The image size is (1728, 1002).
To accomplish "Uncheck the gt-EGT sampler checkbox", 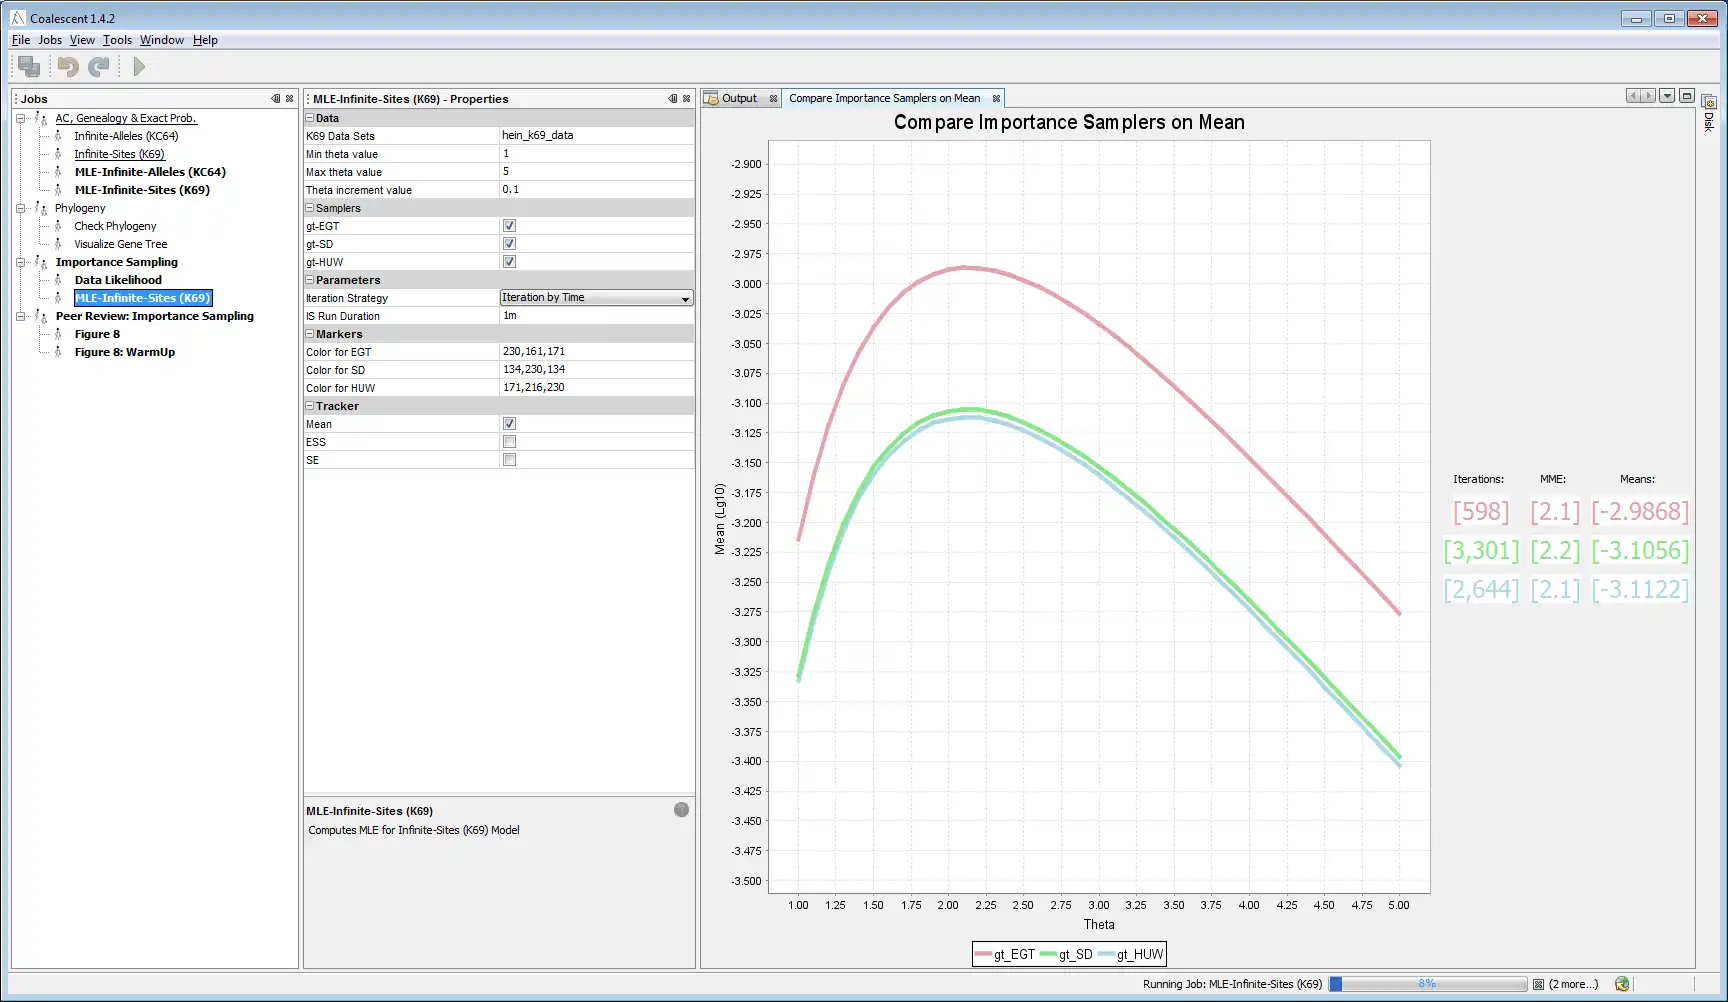I will coord(509,226).
